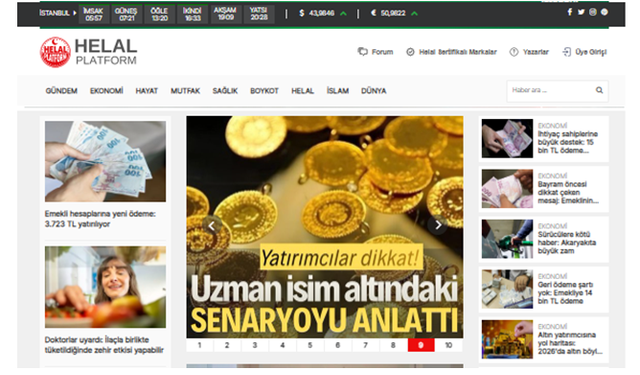Image resolution: width=640 pixels, height=375 pixels.
Task: Open the Facebook page icon
Action: coord(570,12)
